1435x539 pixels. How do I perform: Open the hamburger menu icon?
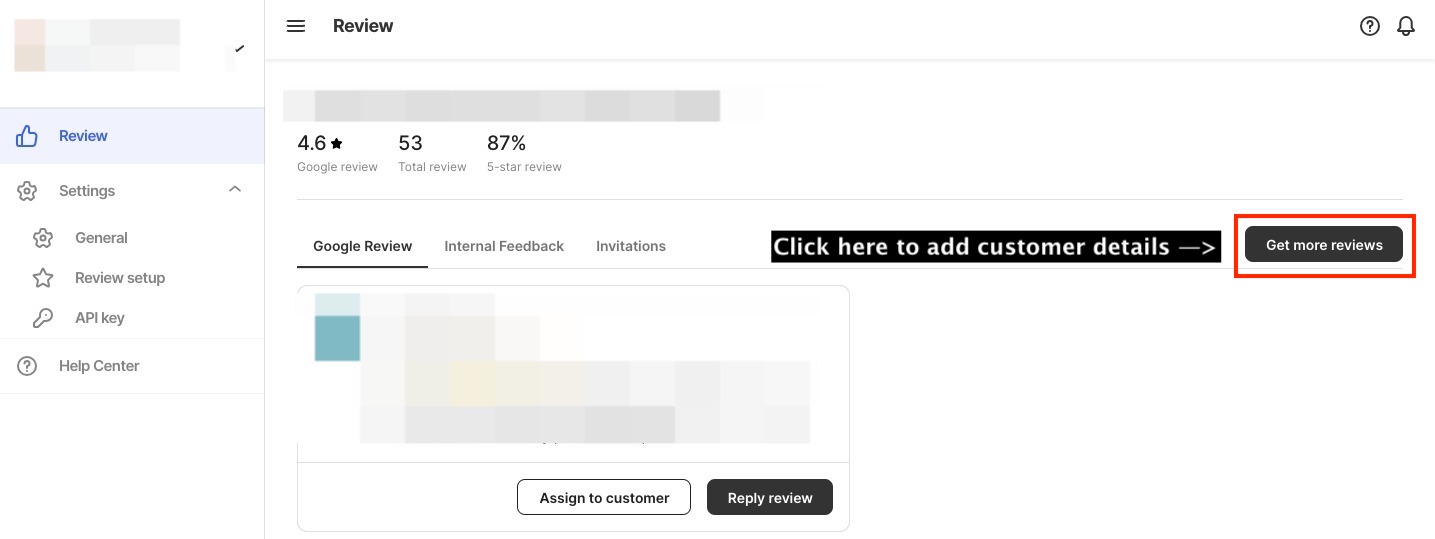point(295,26)
